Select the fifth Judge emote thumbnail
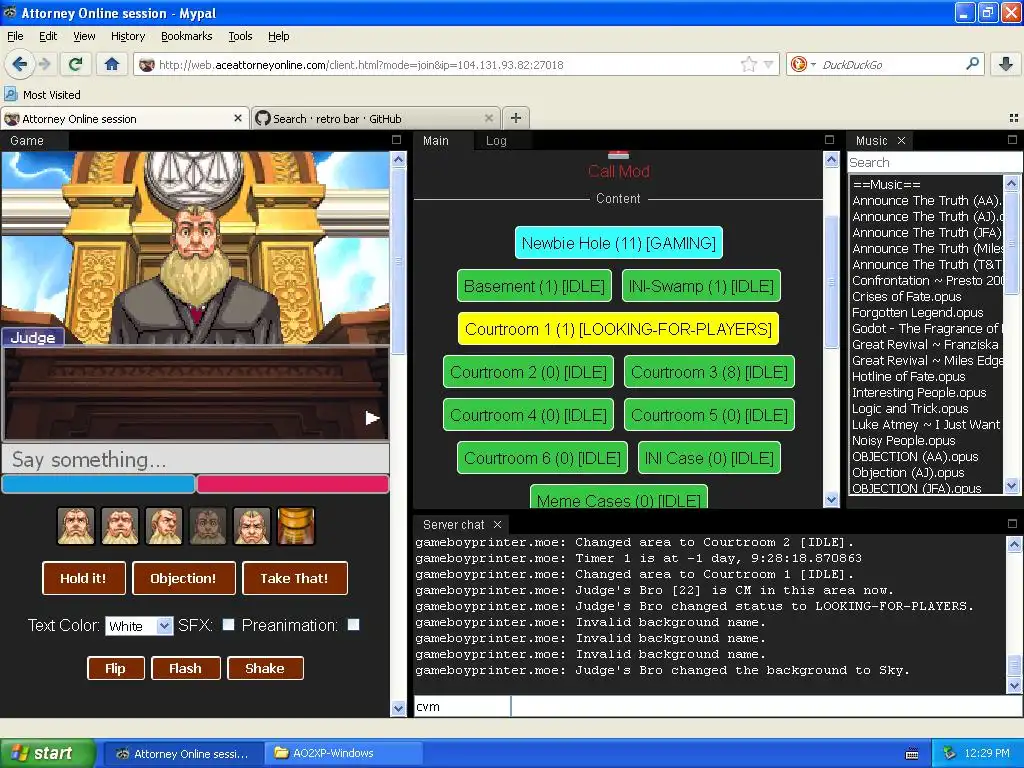Screen dimensions: 1024x768 [x=251, y=526]
